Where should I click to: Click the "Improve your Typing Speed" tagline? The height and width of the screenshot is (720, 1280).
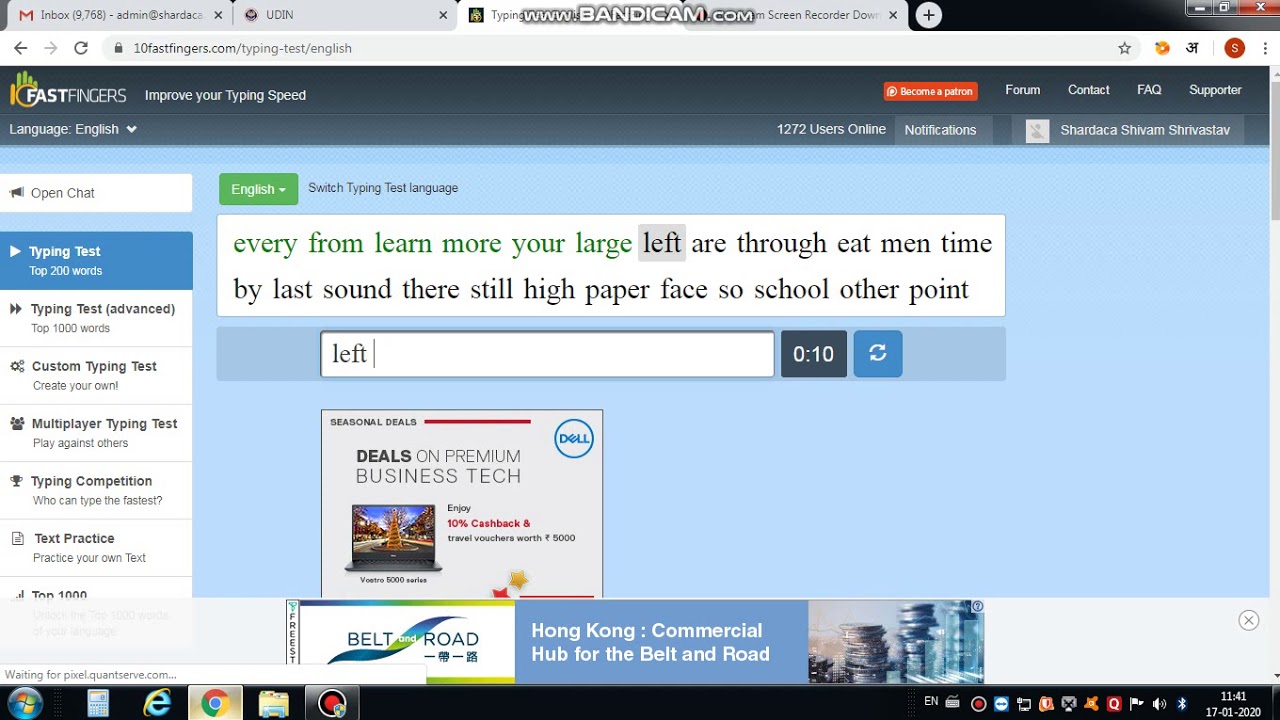pos(225,95)
